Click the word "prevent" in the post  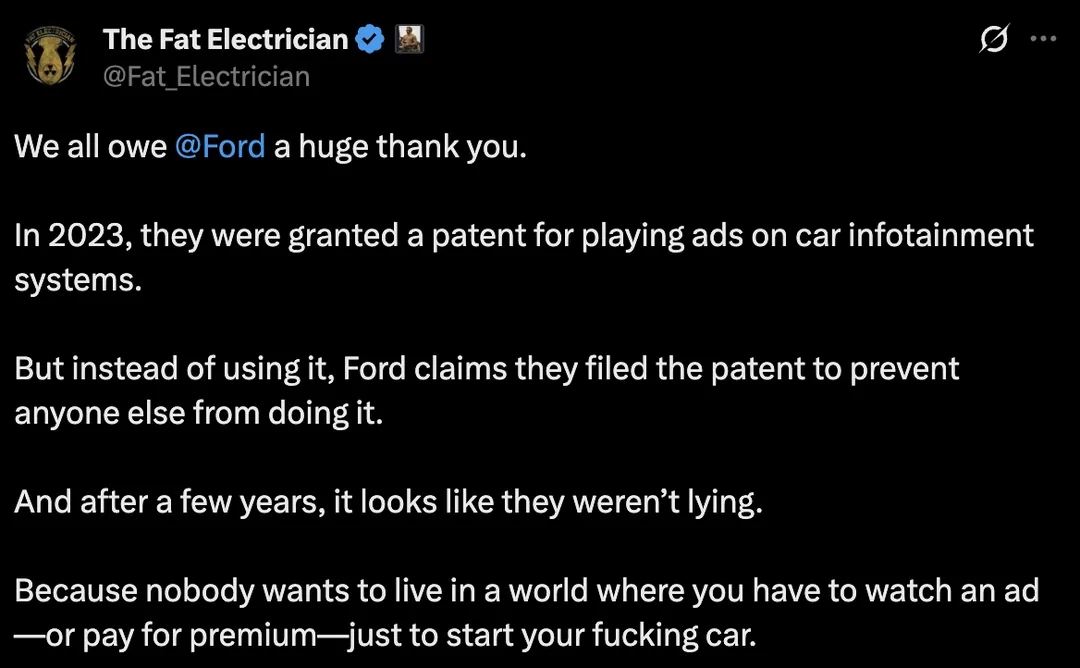tap(904, 370)
